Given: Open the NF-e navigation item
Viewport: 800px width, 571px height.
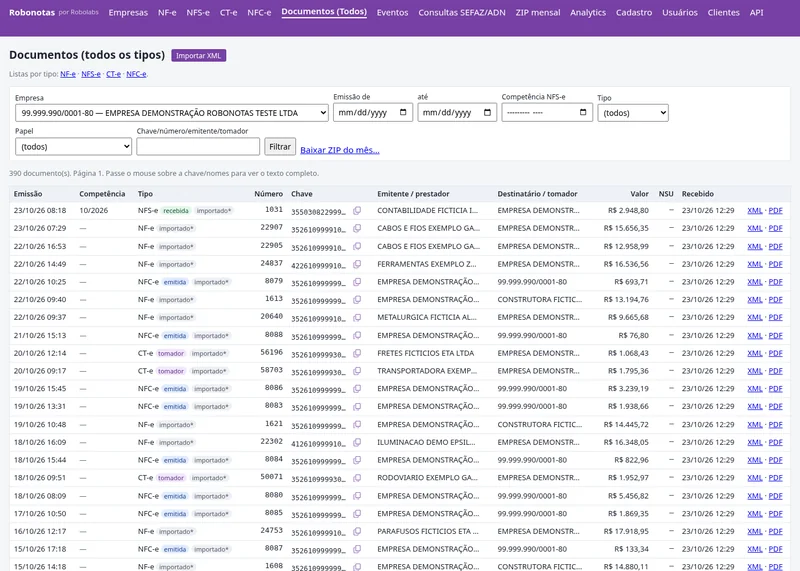Looking at the screenshot, I should click(167, 13).
